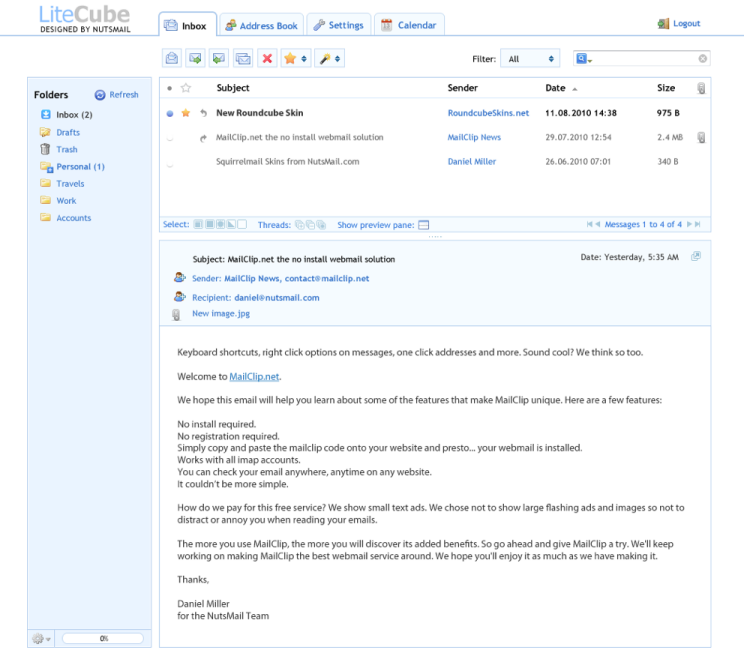Open the folder actions gear menu
Viewport: 744px width, 665px height.
tap(41, 638)
